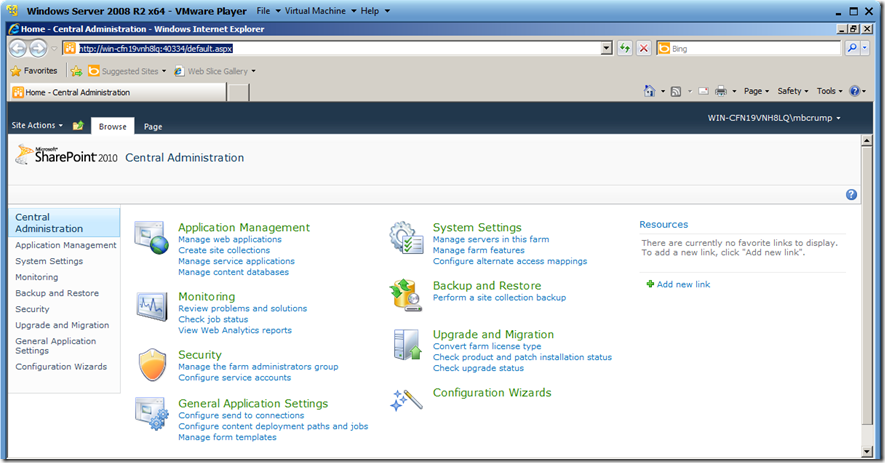Image resolution: width=885 pixels, height=463 pixels.
Task: Click the Add to Favorites Bar icon
Action: [76, 71]
